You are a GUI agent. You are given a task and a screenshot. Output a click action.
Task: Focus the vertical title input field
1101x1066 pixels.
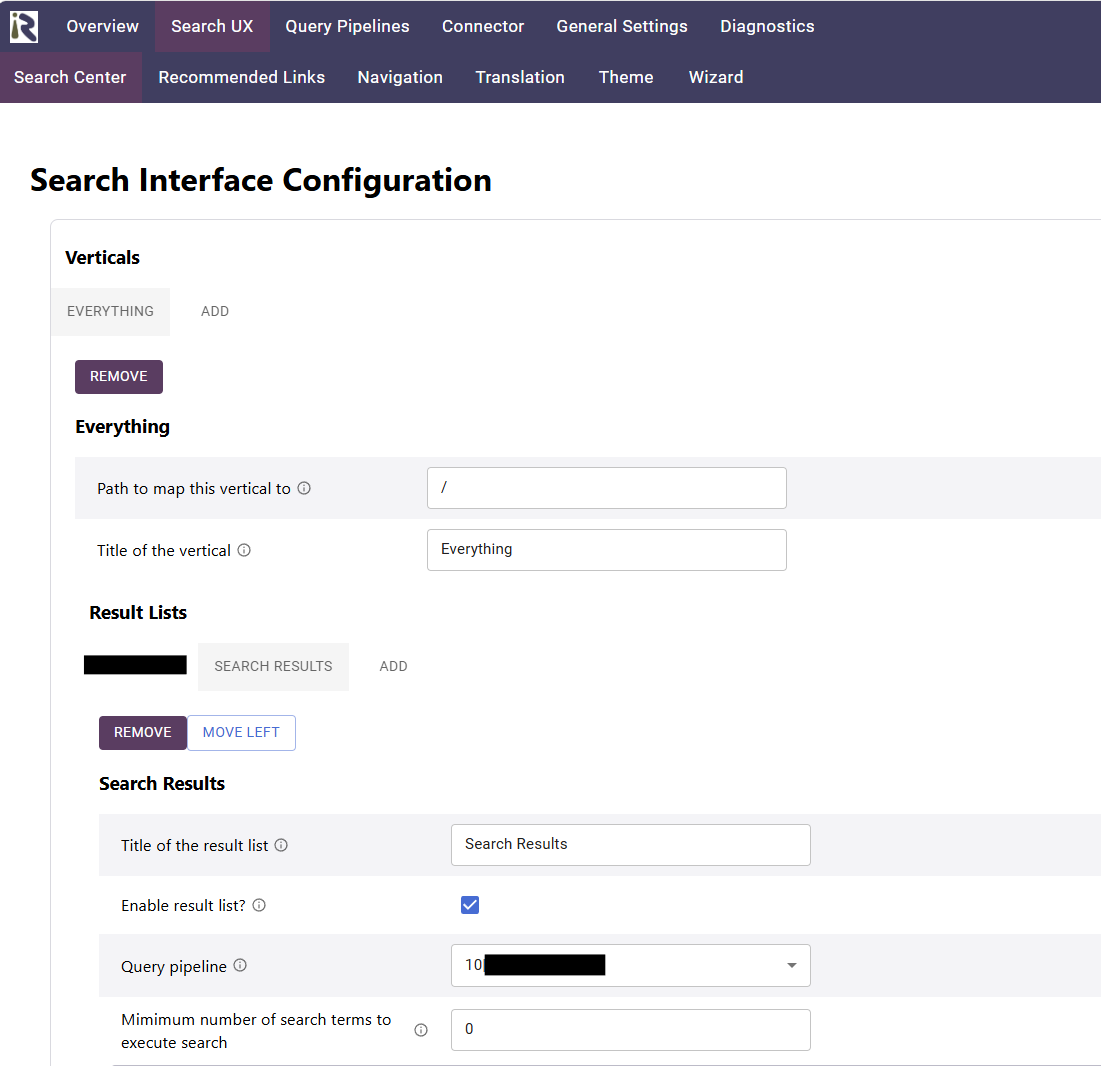(607, 550)
